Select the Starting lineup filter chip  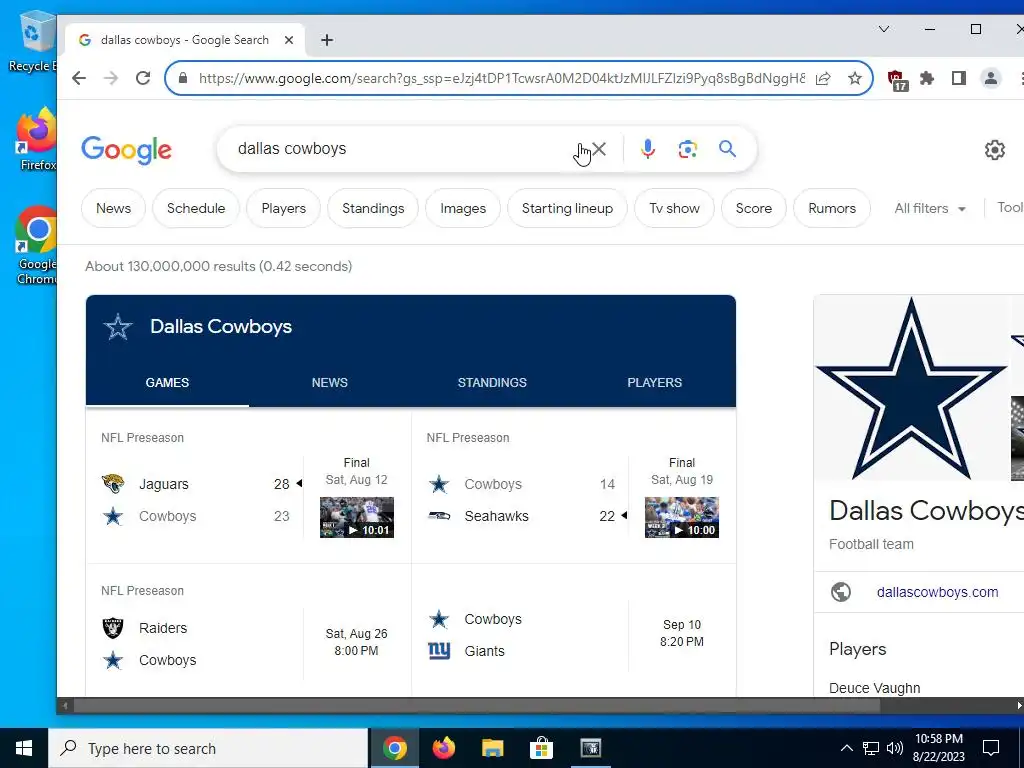pos(567,208)
